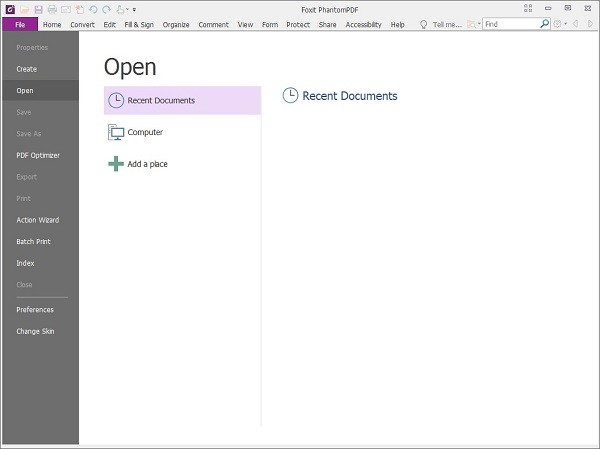Screen dimensions: 600x449
Task: Select the Protect tab
Action: tap(298, 24)
